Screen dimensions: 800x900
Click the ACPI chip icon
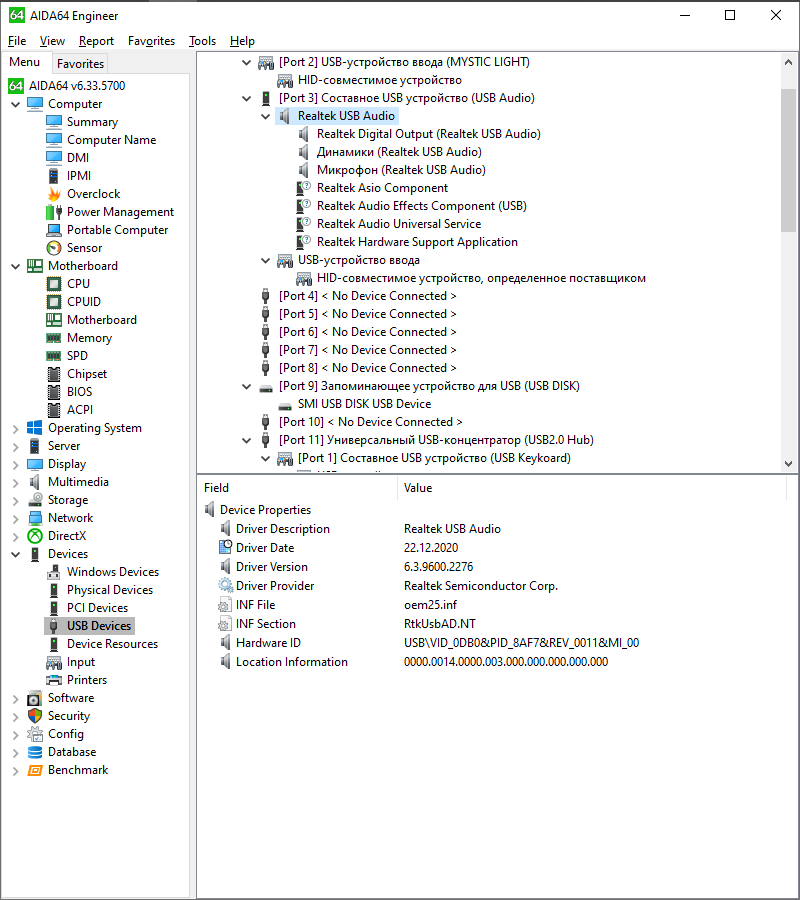coord(54,410)
